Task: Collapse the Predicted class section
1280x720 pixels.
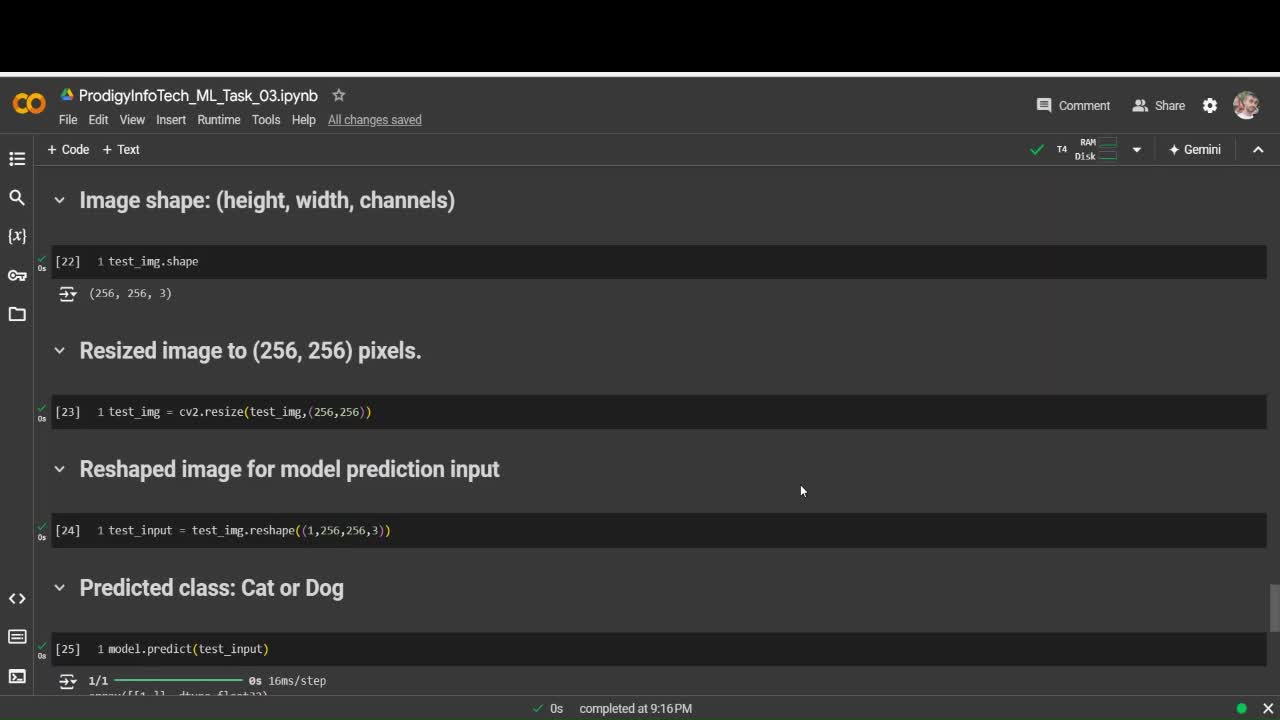Action: (x=59, y=588)
